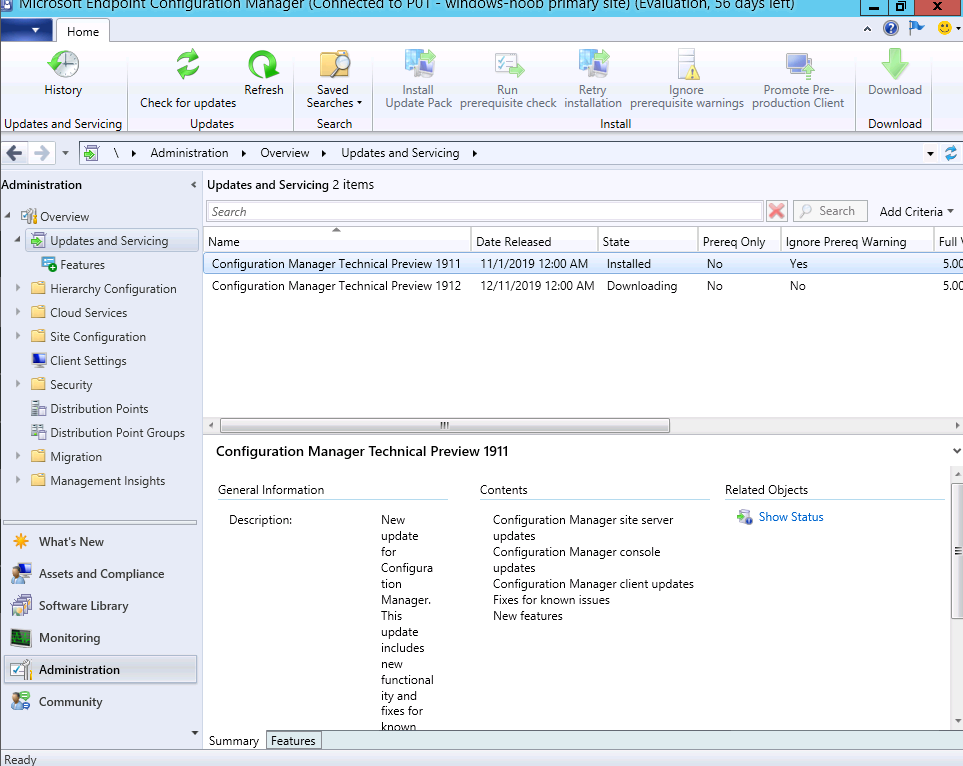This screenshot has height=766, width=963.
Task: Collapse the Overview tree node
Action: coord(7,216)
